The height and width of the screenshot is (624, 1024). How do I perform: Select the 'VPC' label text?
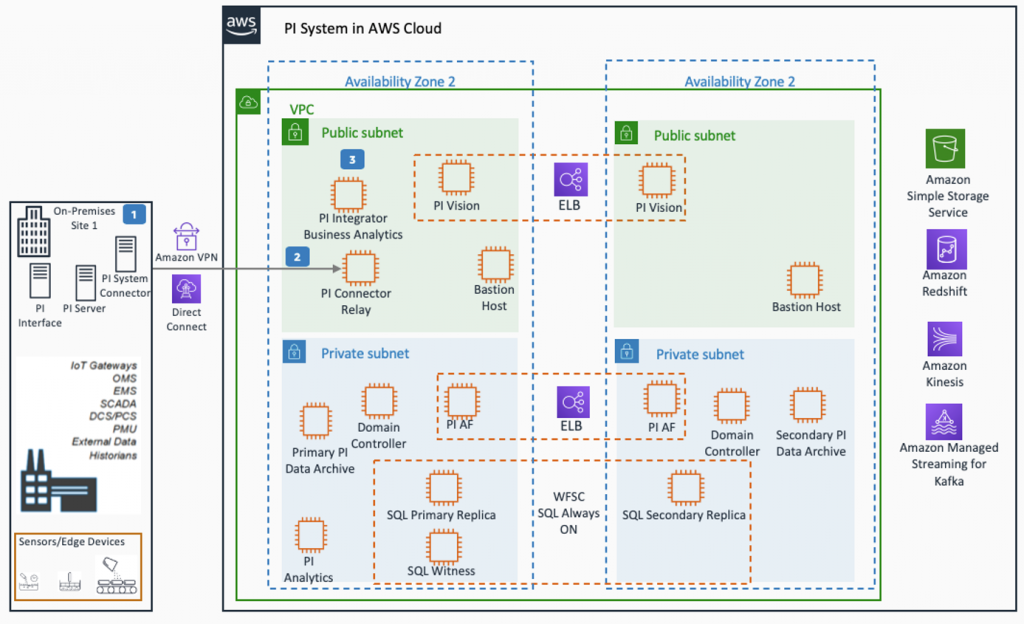click(x=302, y=110)
